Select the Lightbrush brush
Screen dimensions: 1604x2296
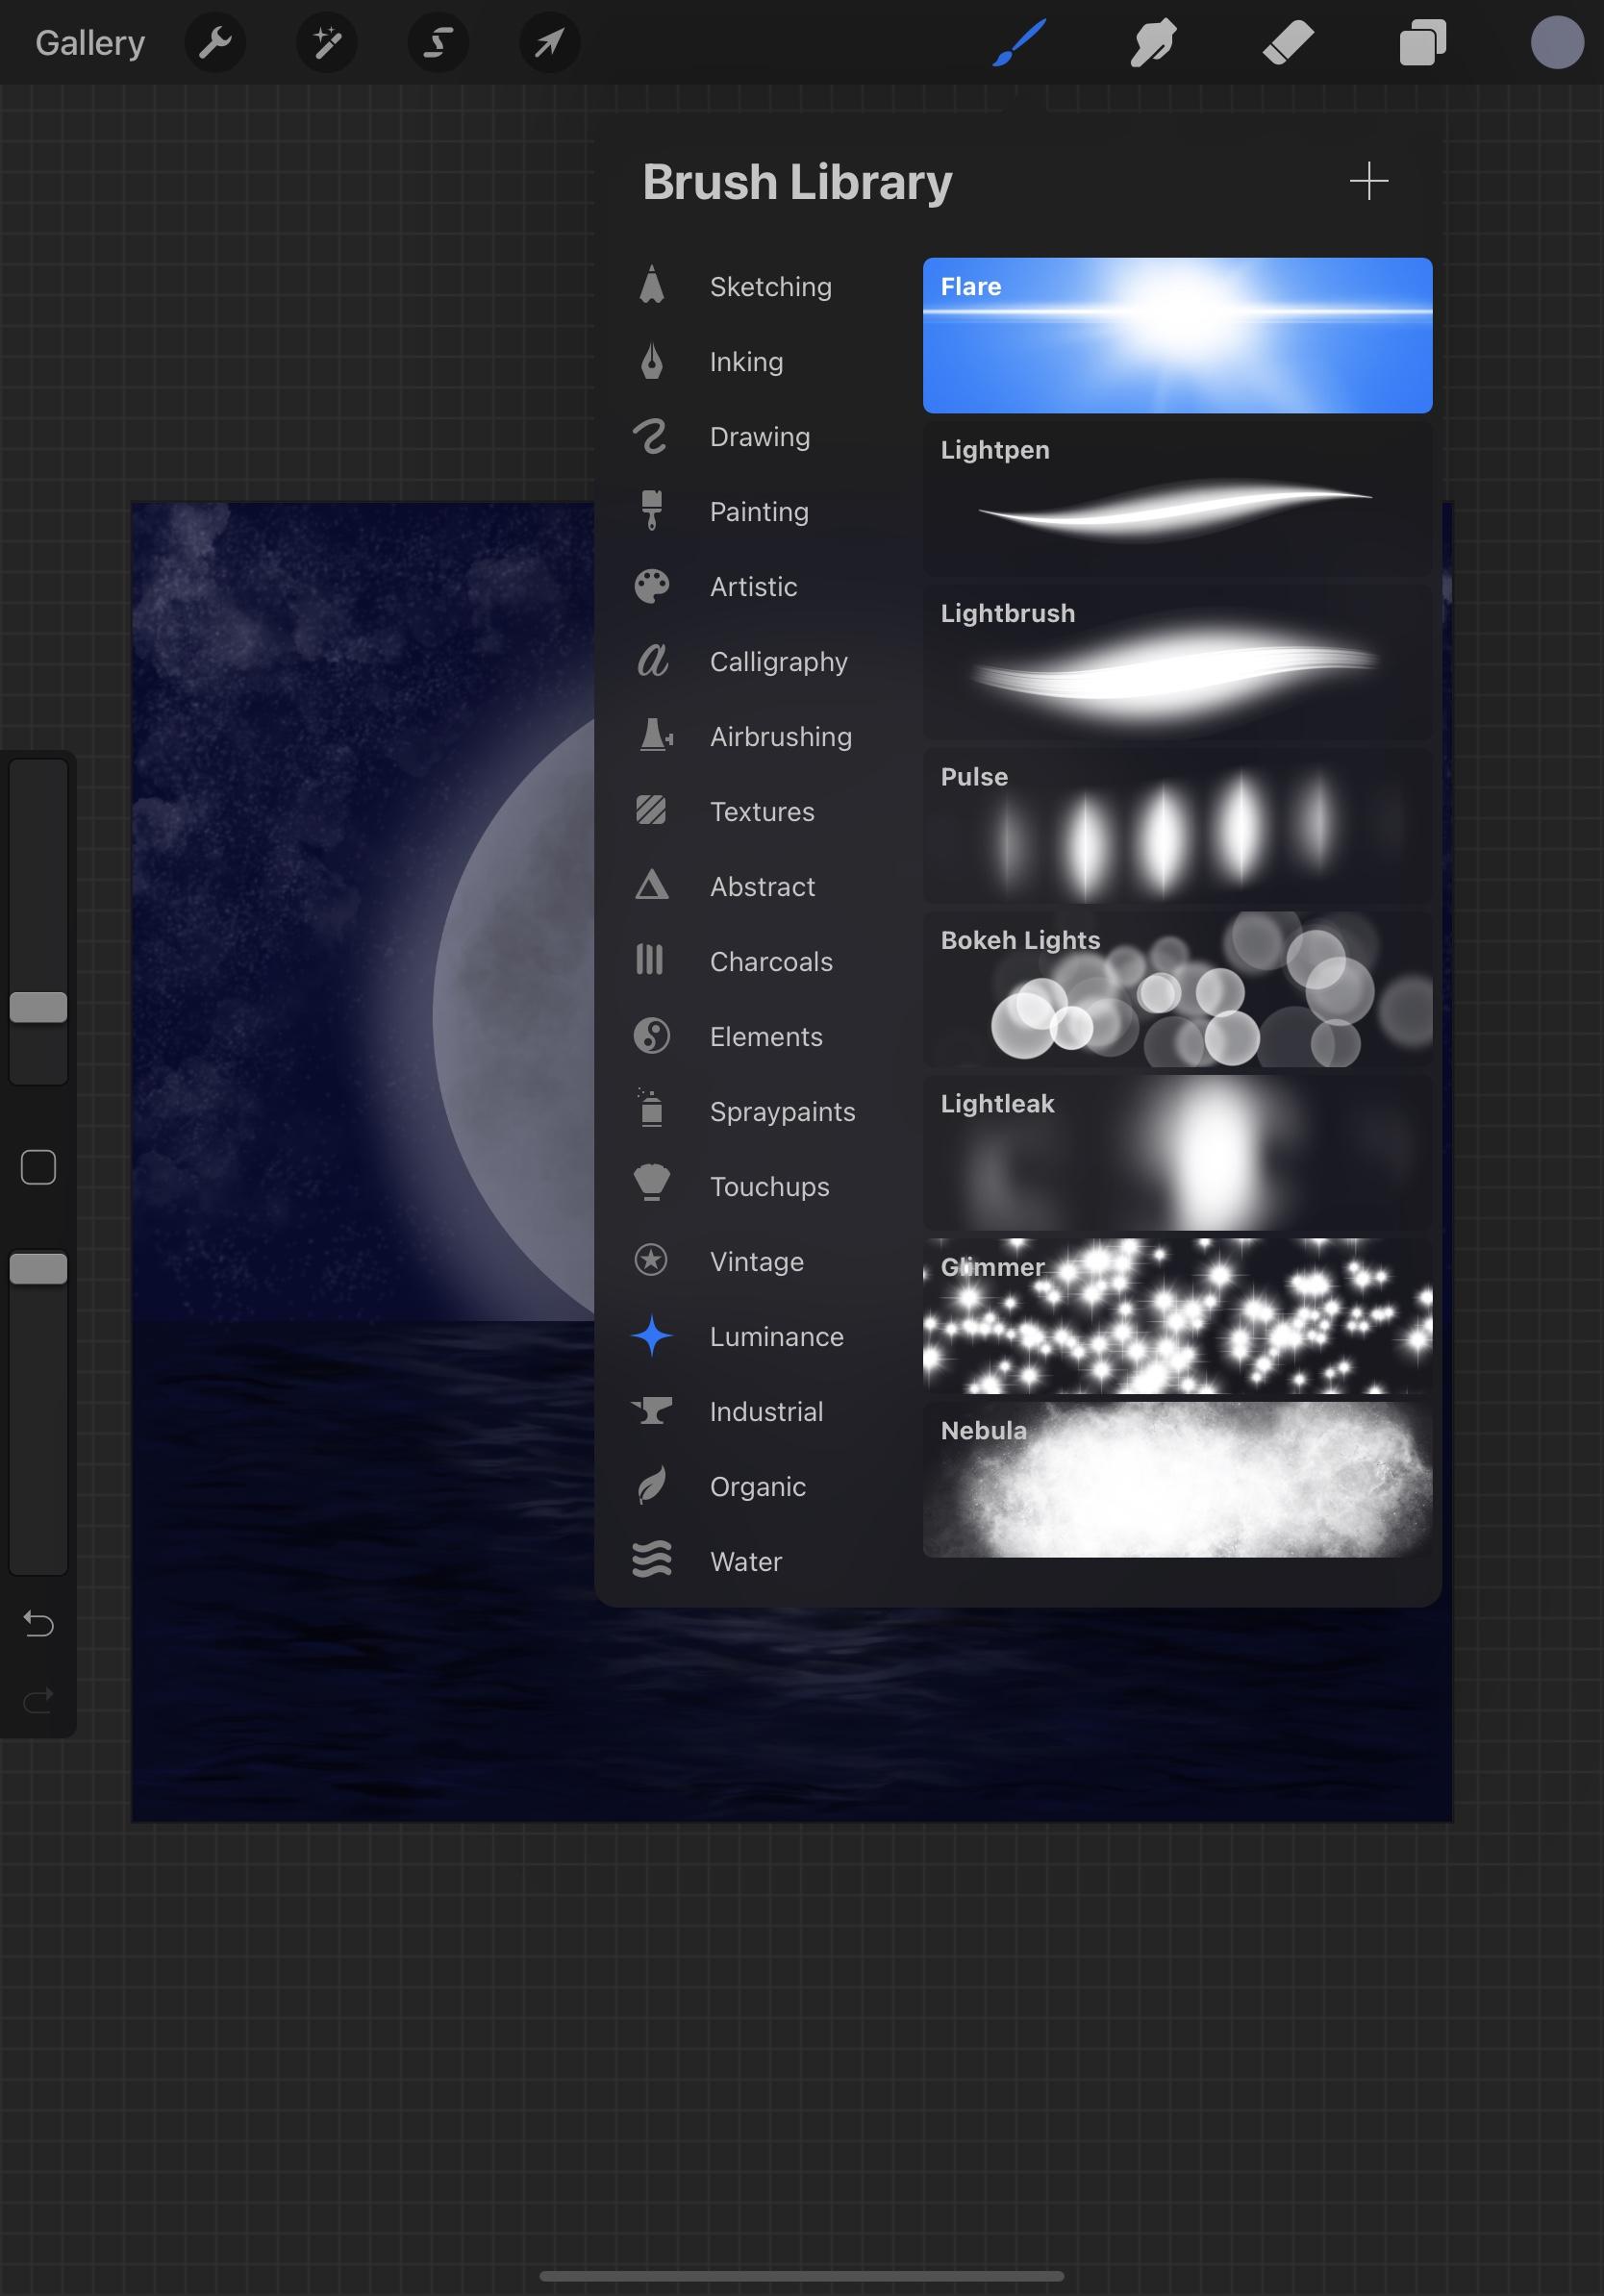tap(1177, 662)
